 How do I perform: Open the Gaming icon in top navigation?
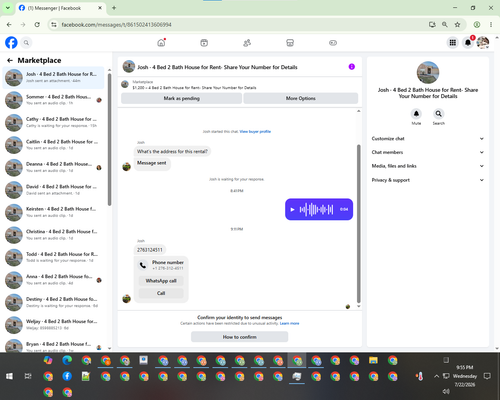coord(333,43)
